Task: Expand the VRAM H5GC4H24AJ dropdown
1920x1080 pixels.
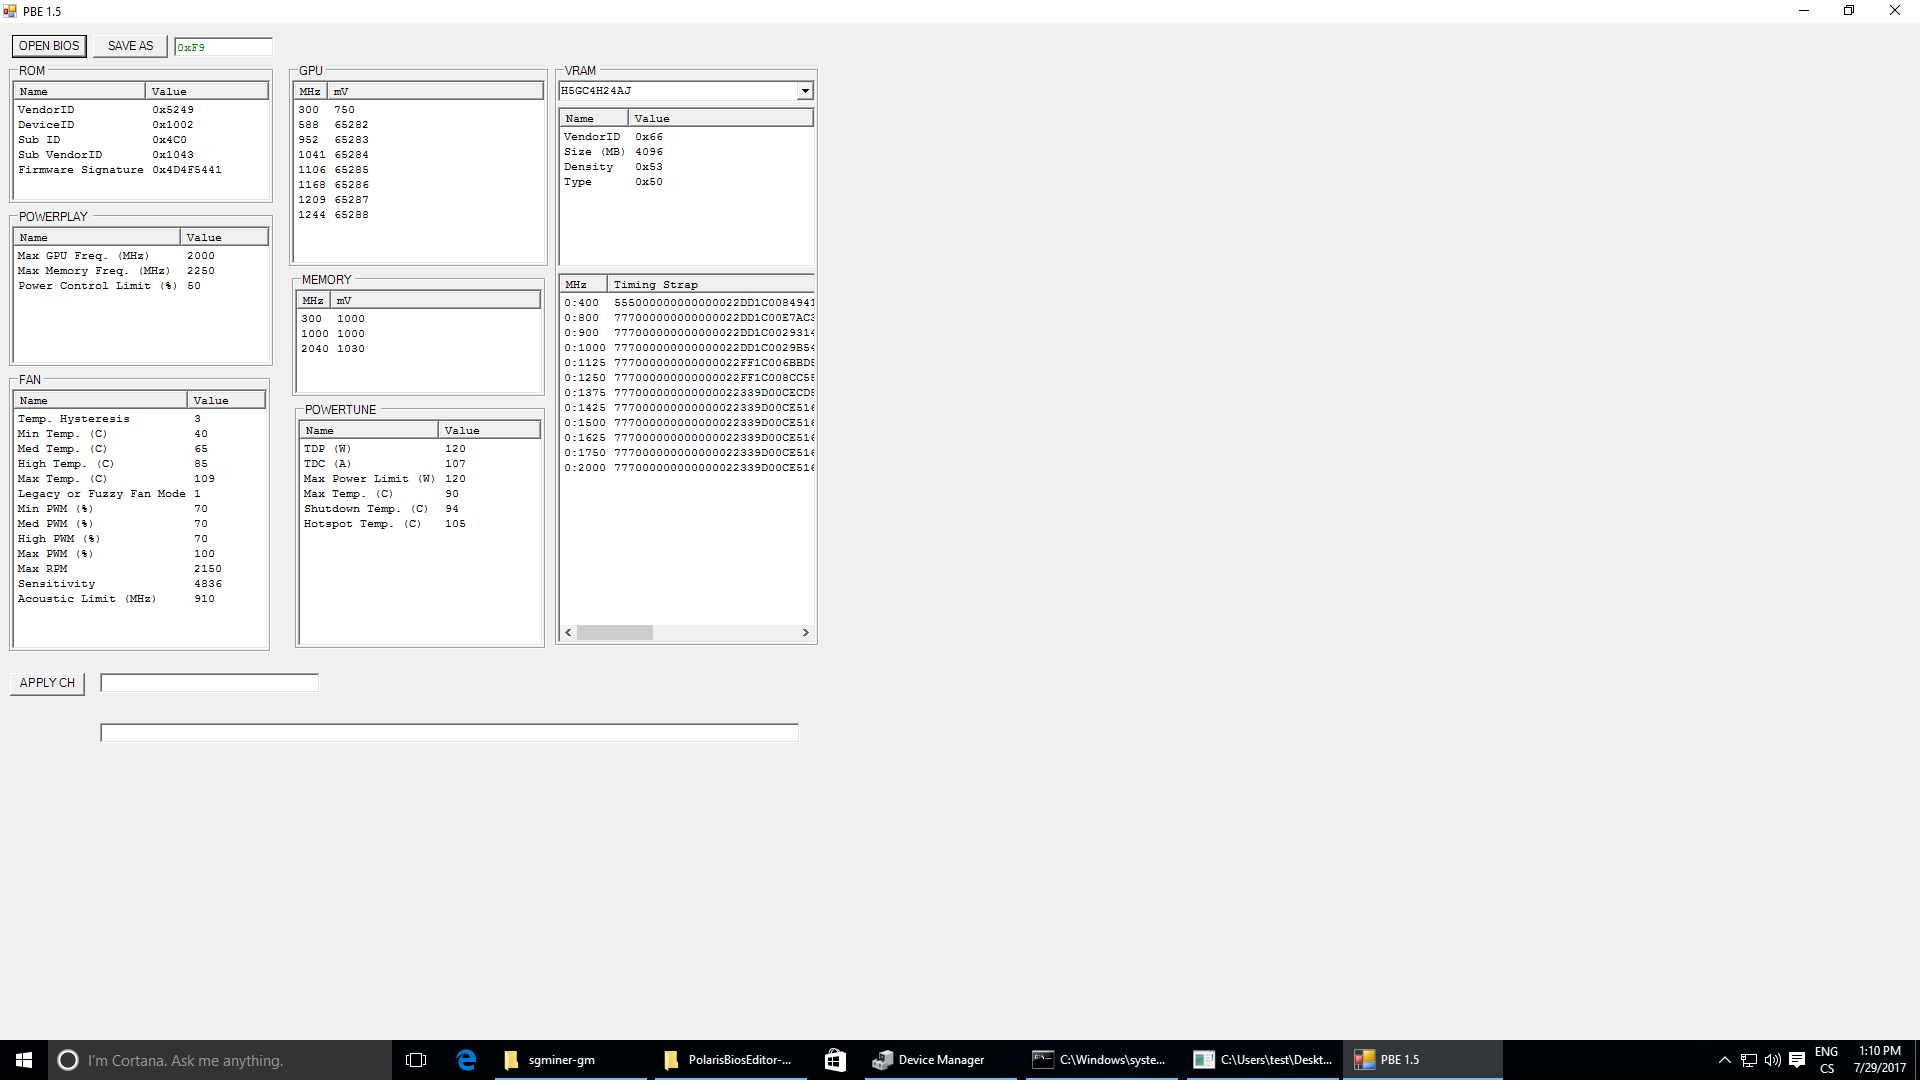Action: click(x=804, y=91)
